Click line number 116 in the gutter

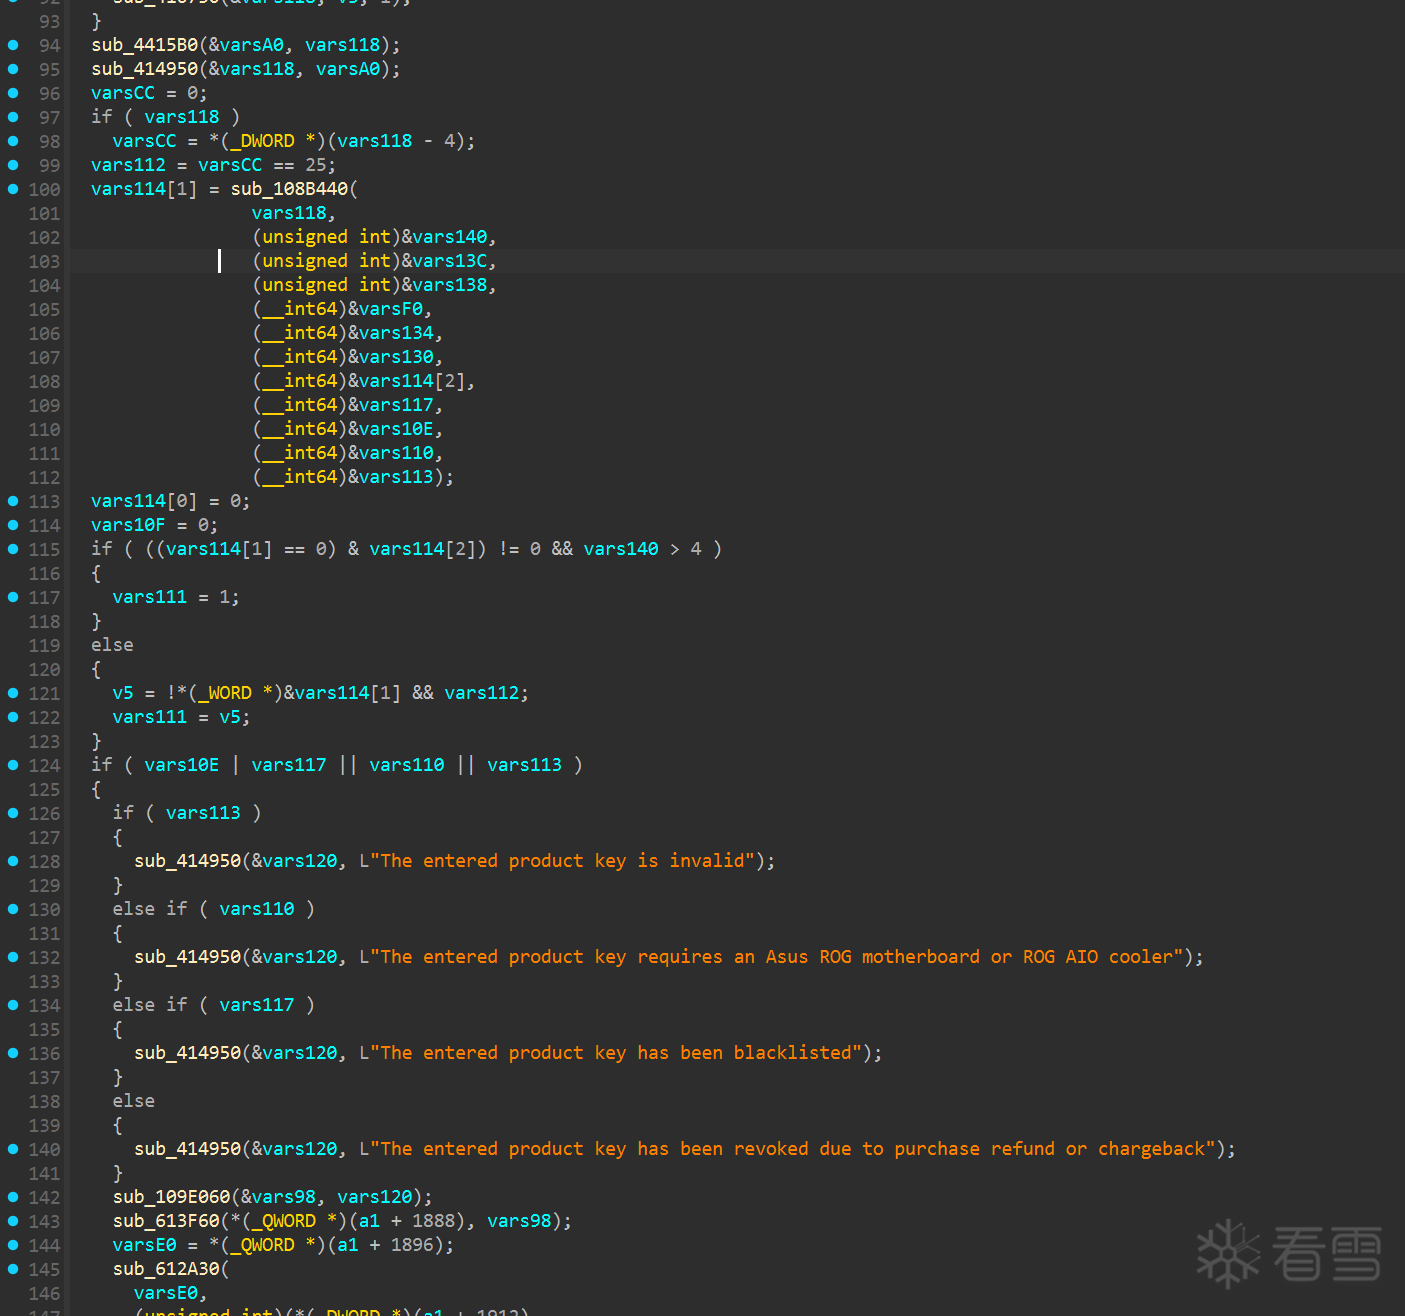click(44, 573)
